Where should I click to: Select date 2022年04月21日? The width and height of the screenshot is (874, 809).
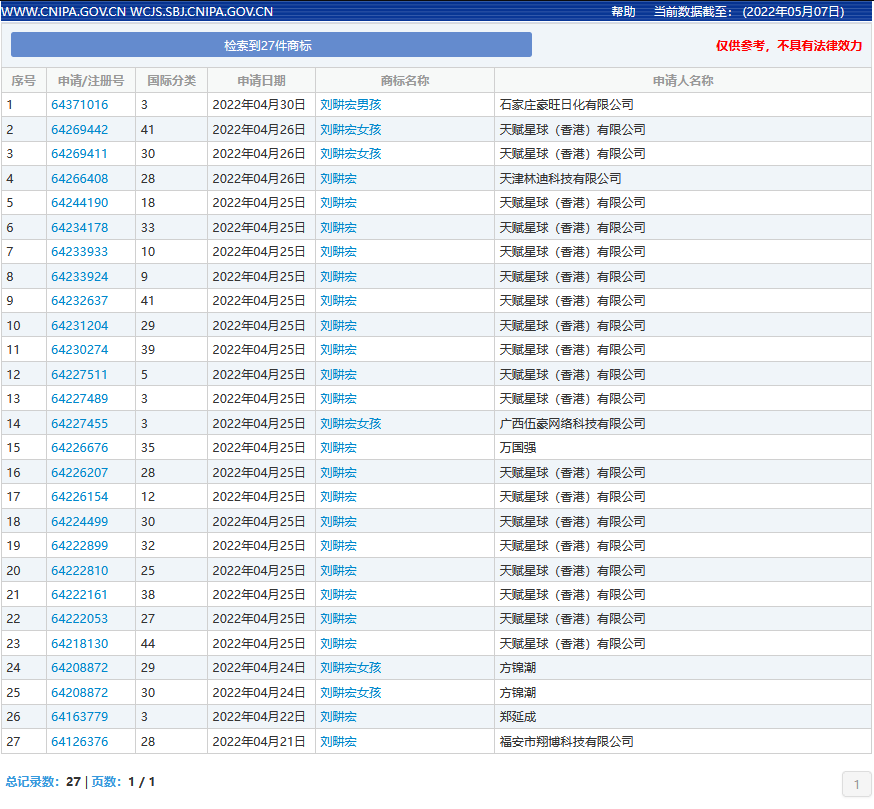pos(259,742)
